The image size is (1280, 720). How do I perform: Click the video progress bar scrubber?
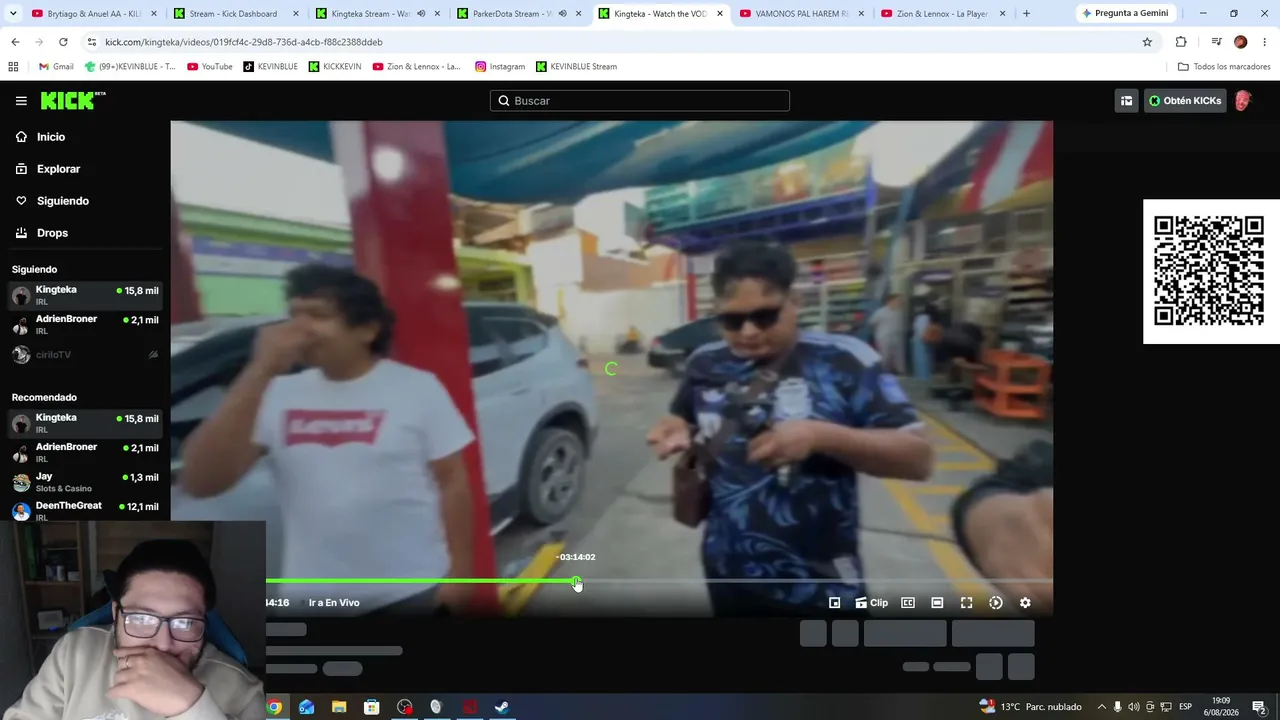(x=577, y=581)
